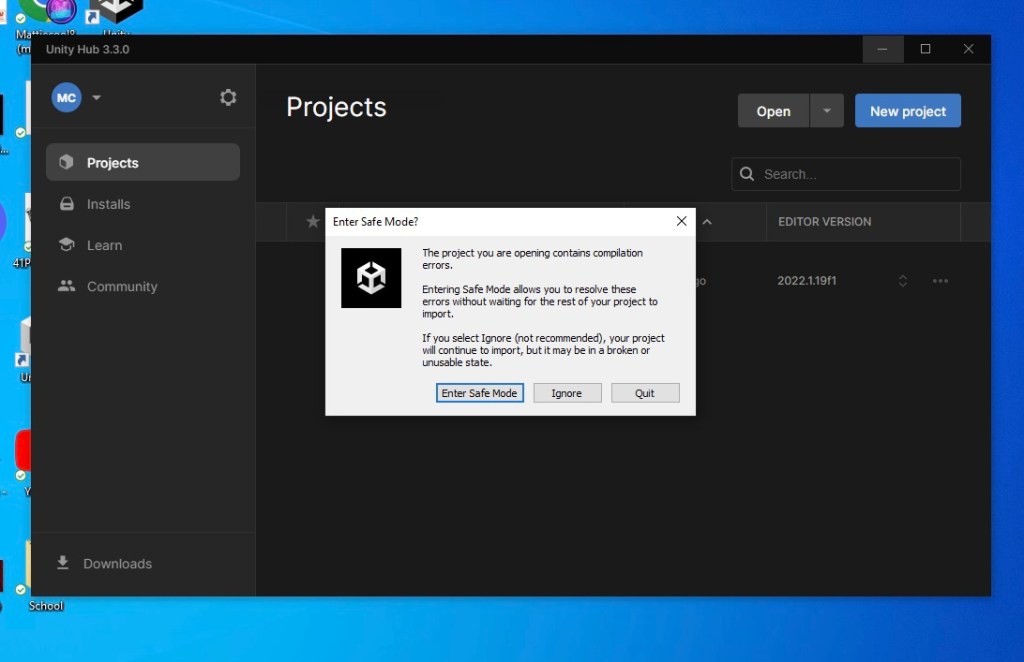Click the Open project button
This screenshot has width=1024, height=662.
(x=773, y=111)
